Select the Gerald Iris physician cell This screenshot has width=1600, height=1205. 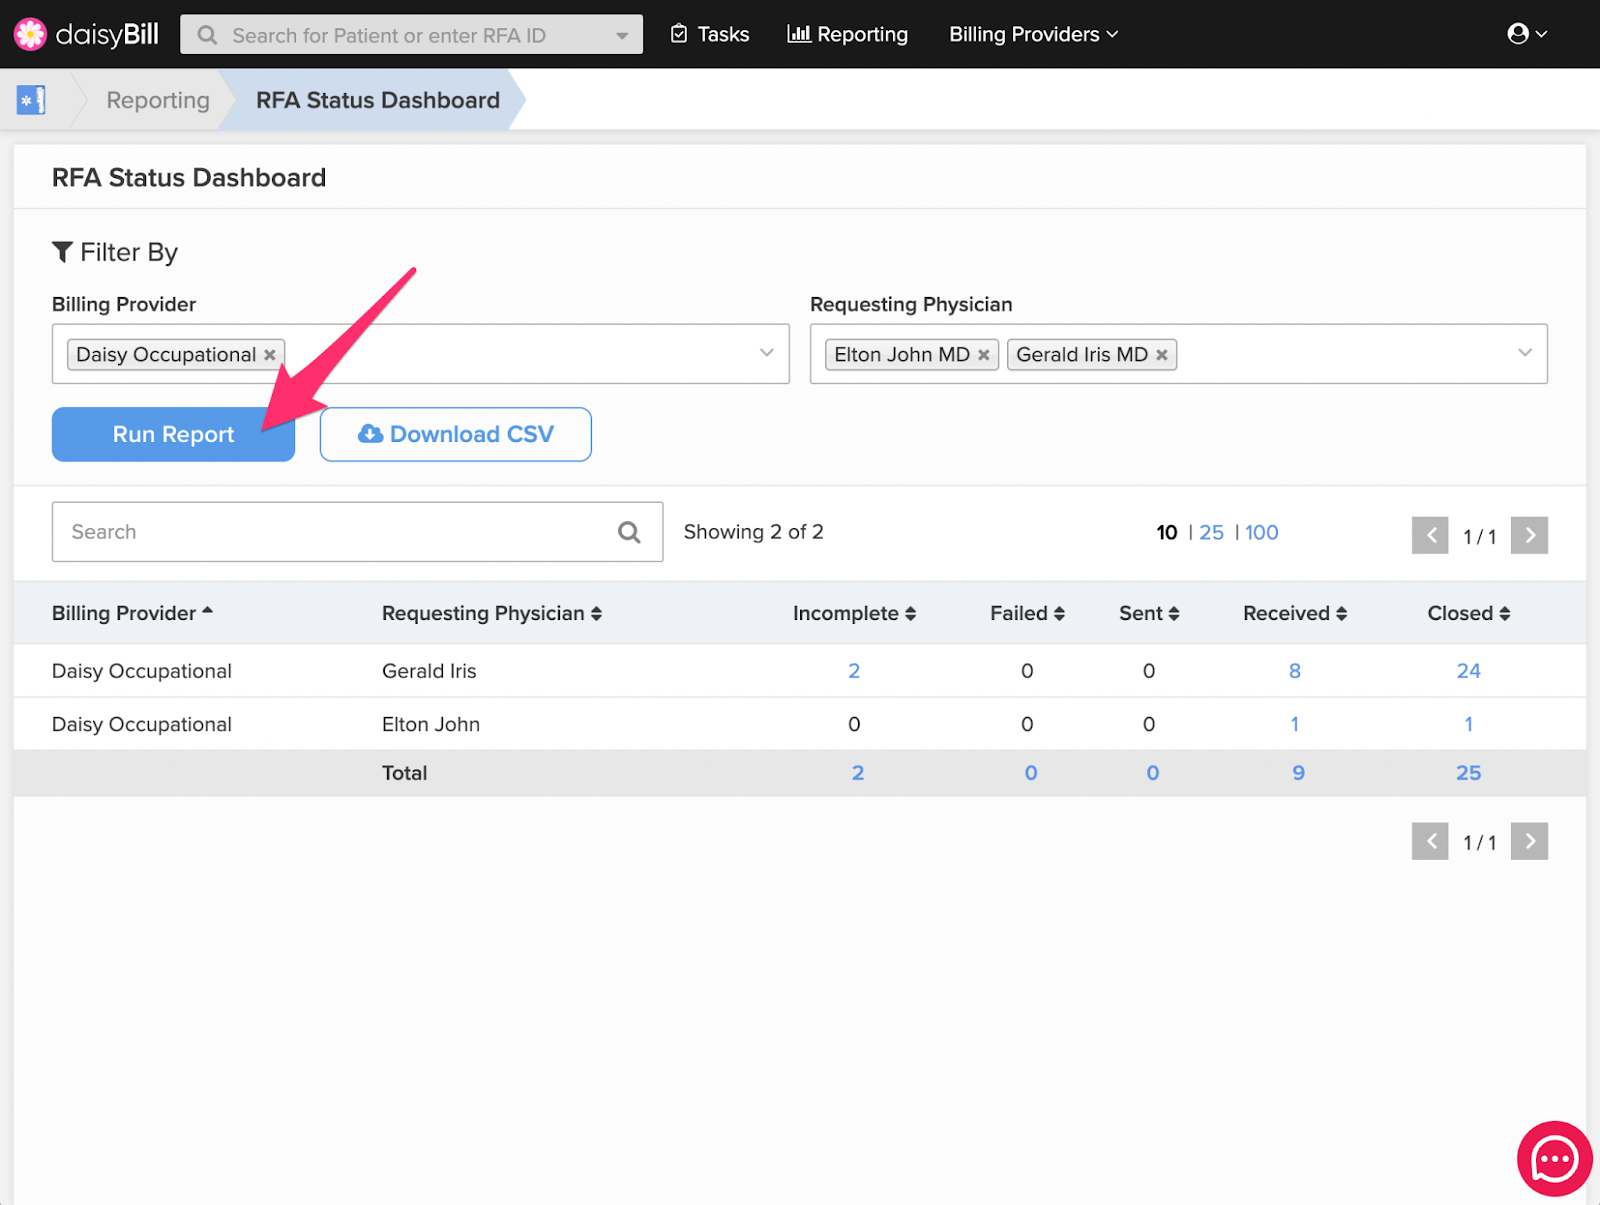pos(429,671)
